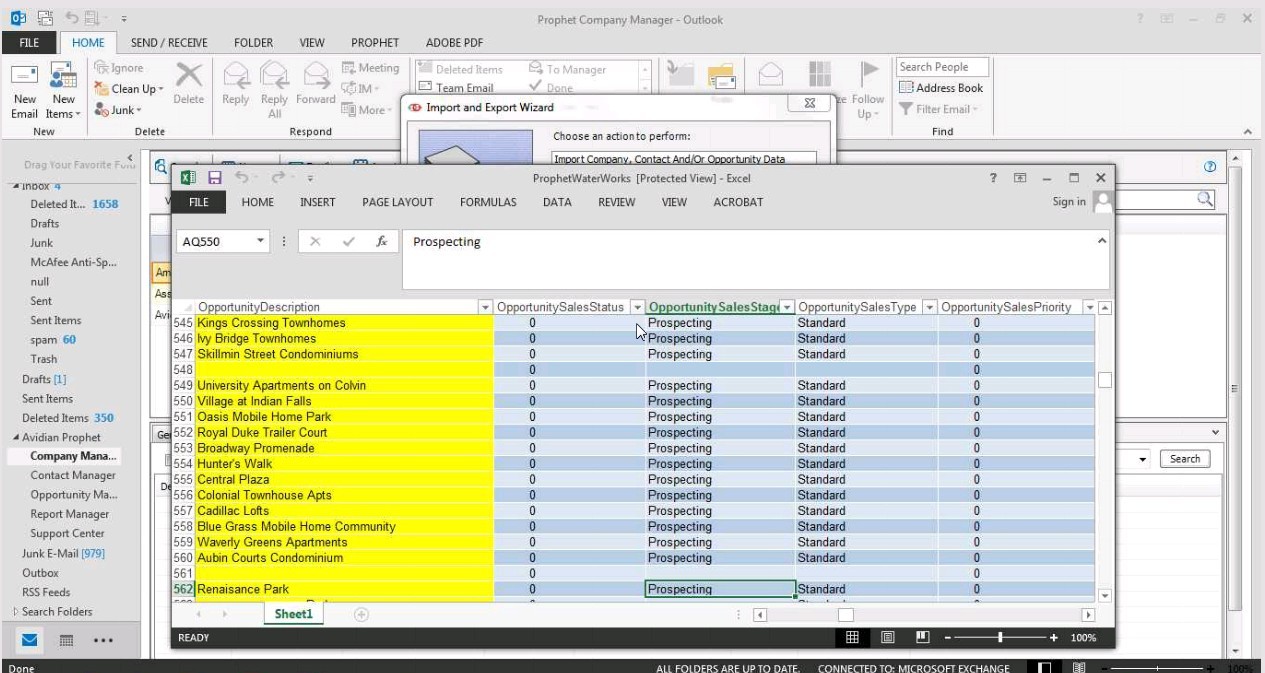
Task: Open the Contact Manager folder
Action: point(73,476)
